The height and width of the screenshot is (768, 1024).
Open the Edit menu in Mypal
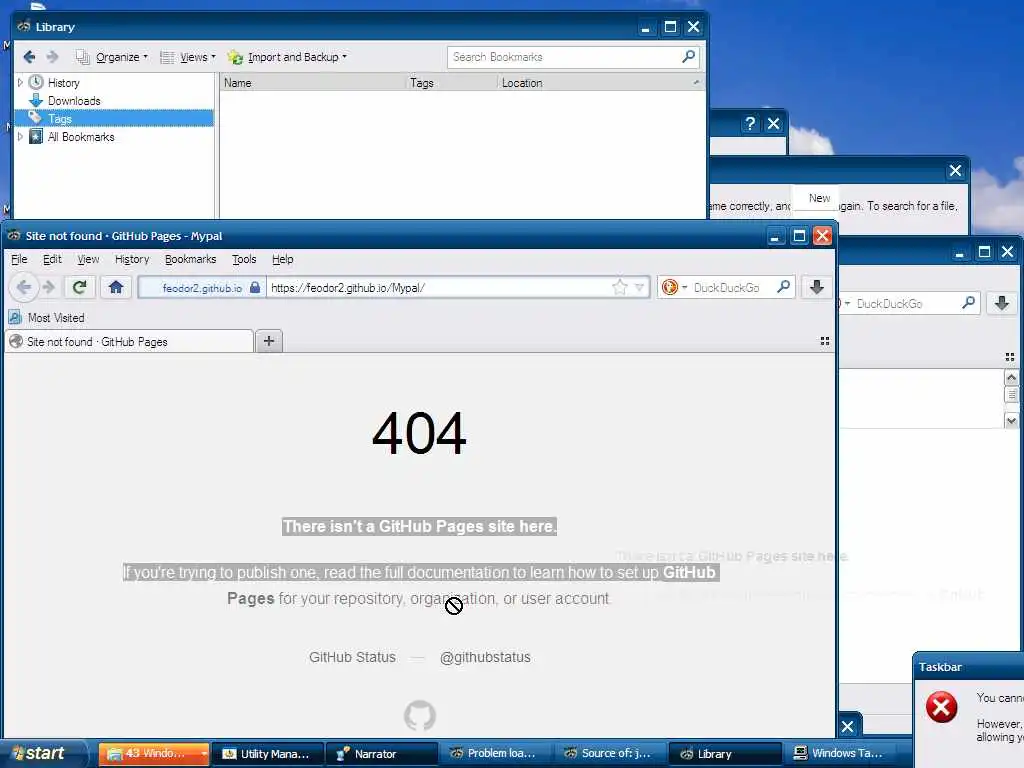(x=52, y=259)
